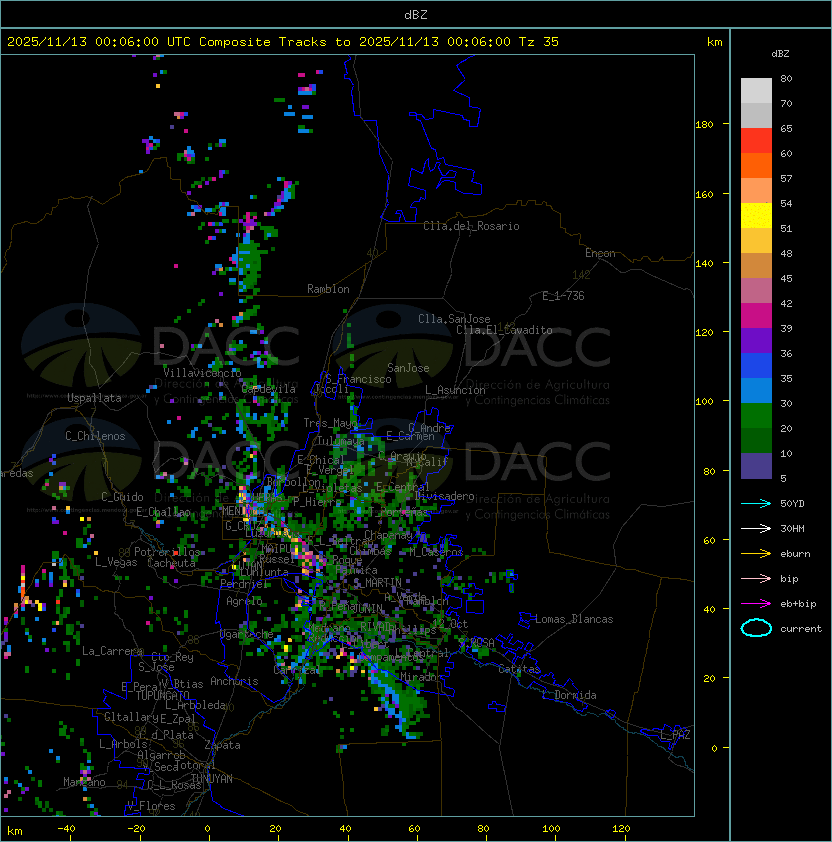Pick the brown-orange 45-48 dBZ swatch
This screenshot has width=832, height=842.
(756, 265)
